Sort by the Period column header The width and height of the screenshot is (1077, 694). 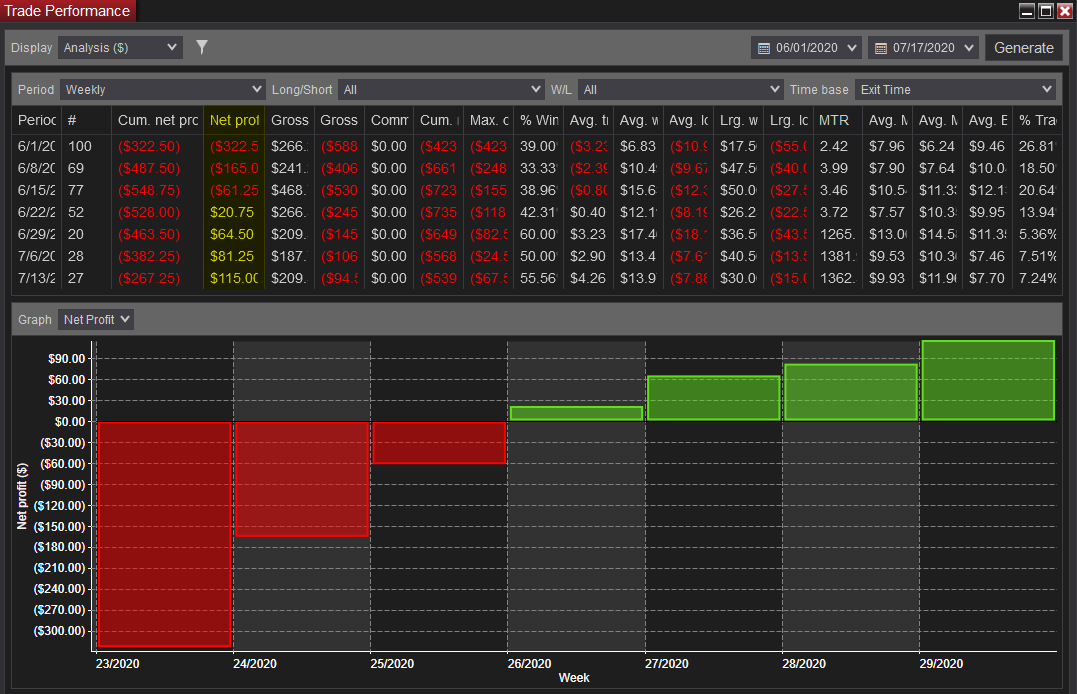37,120
